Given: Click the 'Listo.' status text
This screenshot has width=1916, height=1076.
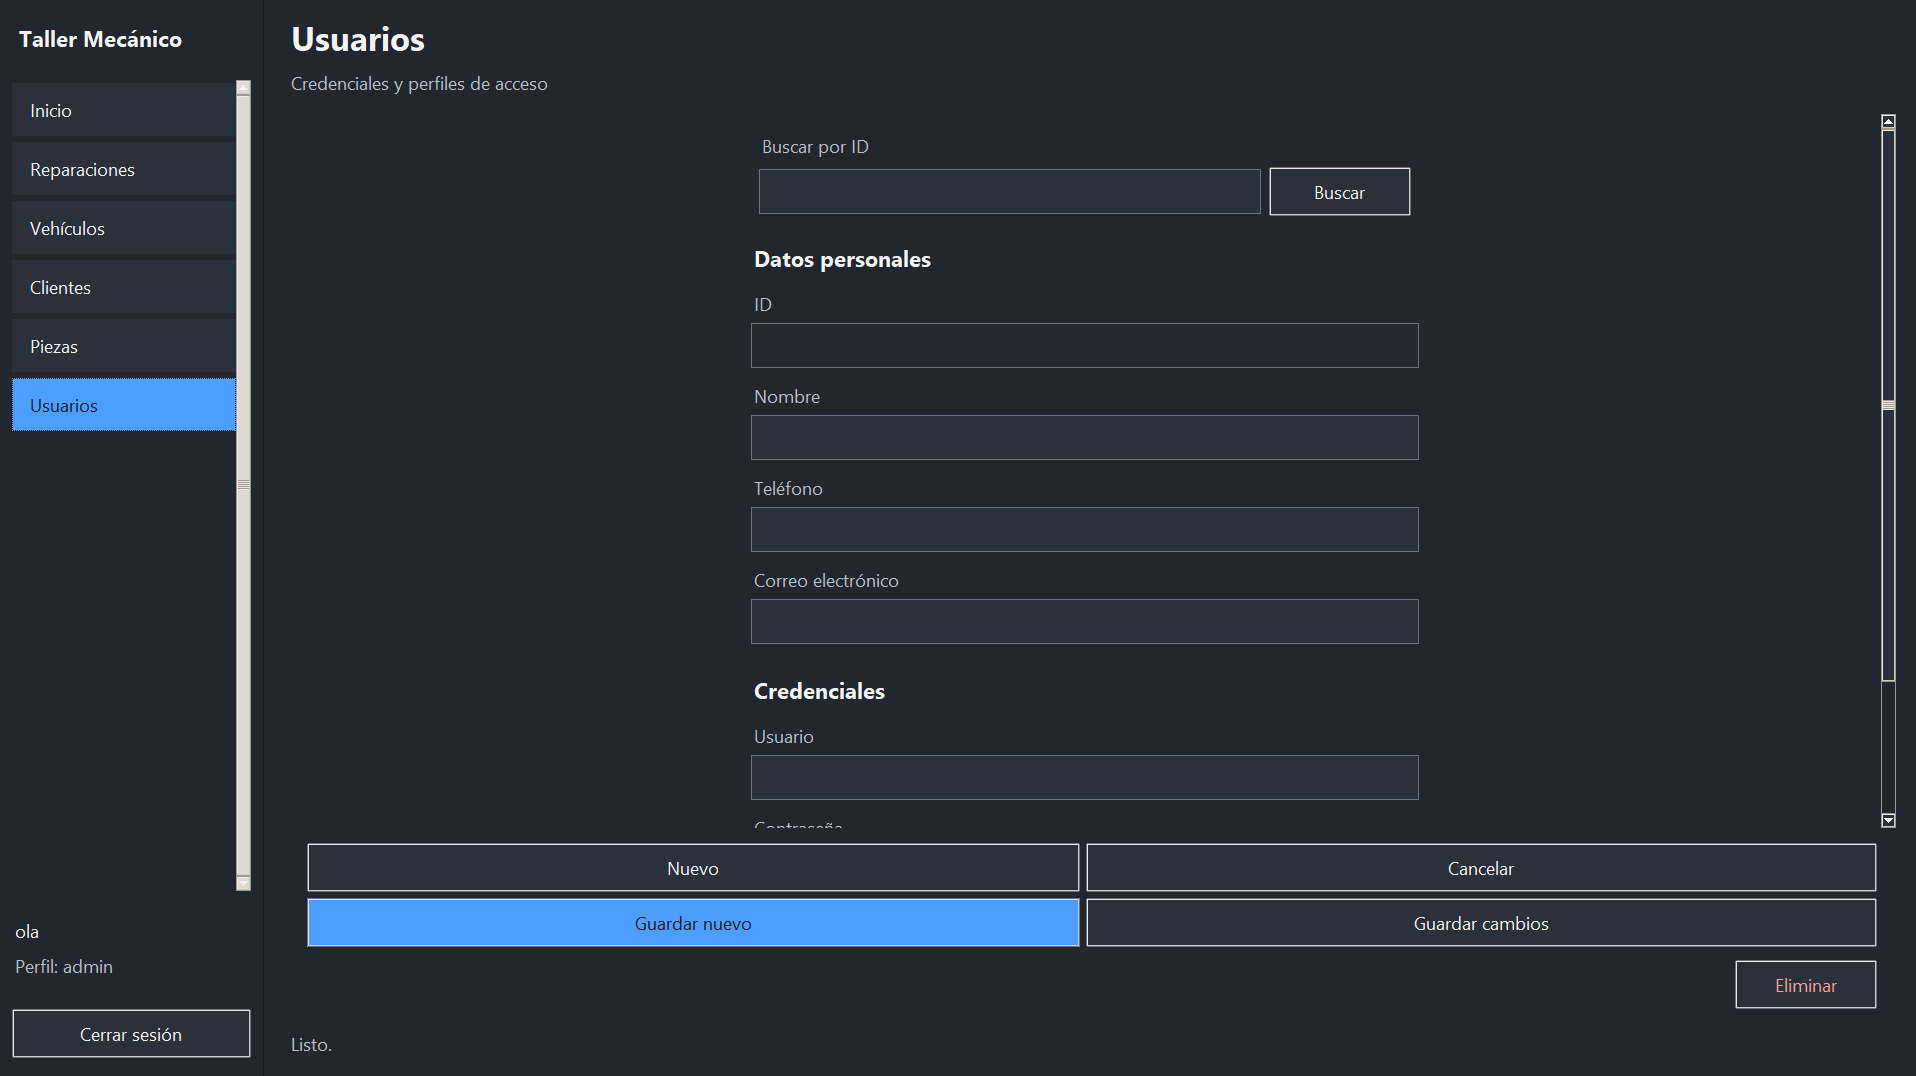Looking at the screenshot, I should click(311, 1044).
